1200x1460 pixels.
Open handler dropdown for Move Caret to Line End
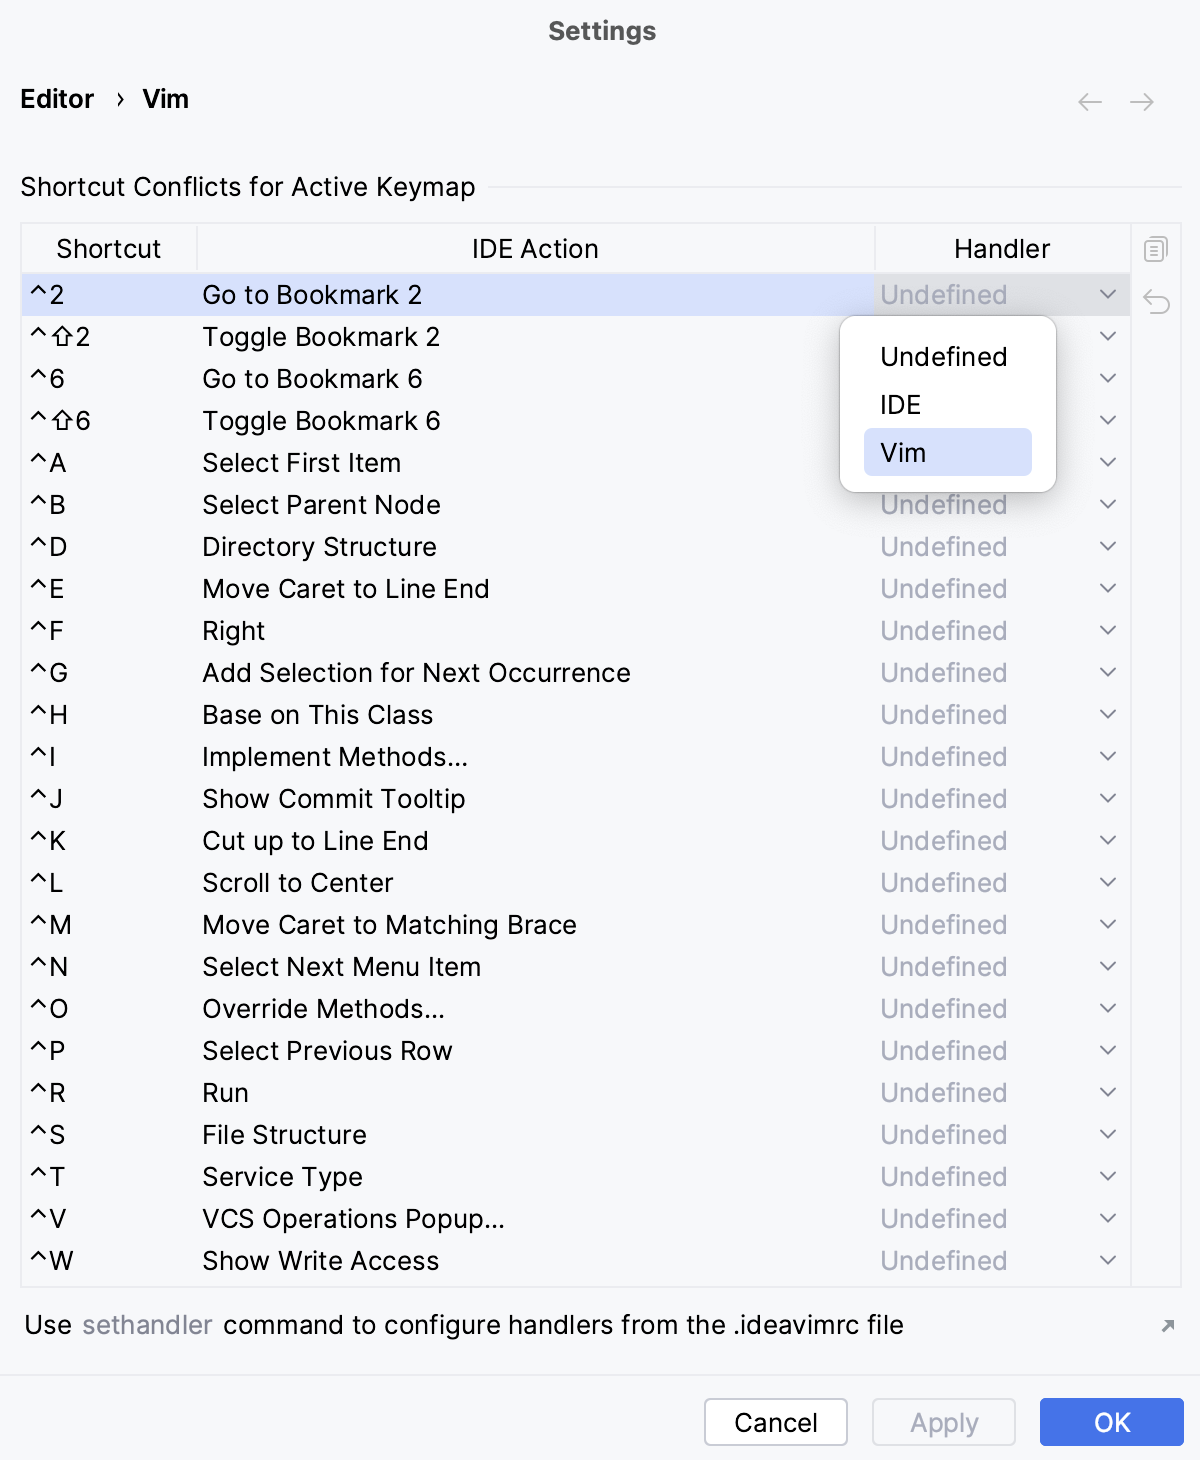(1108, 588)
